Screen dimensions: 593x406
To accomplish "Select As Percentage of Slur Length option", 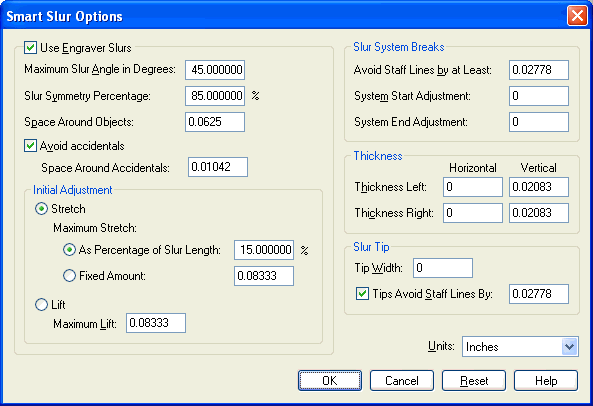I will click(x=69, y=250).
